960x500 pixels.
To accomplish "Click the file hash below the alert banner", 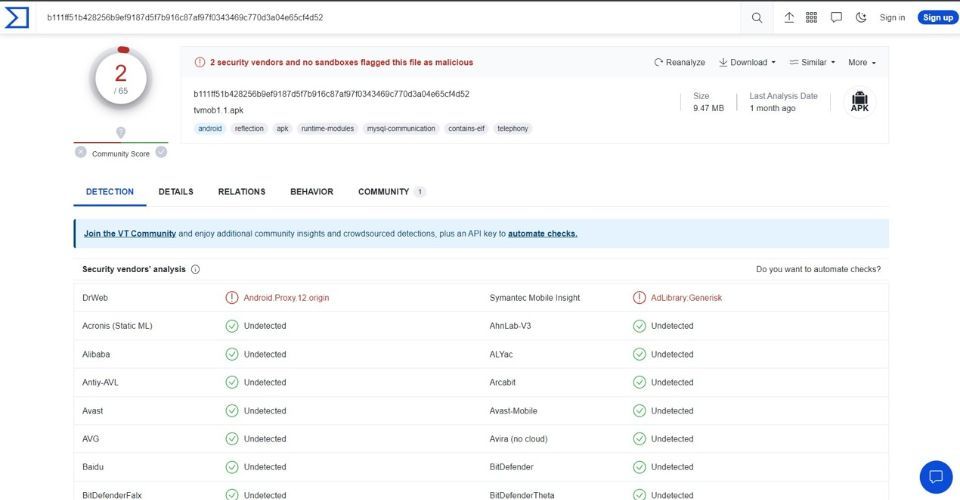I will (x=331, y=94).
